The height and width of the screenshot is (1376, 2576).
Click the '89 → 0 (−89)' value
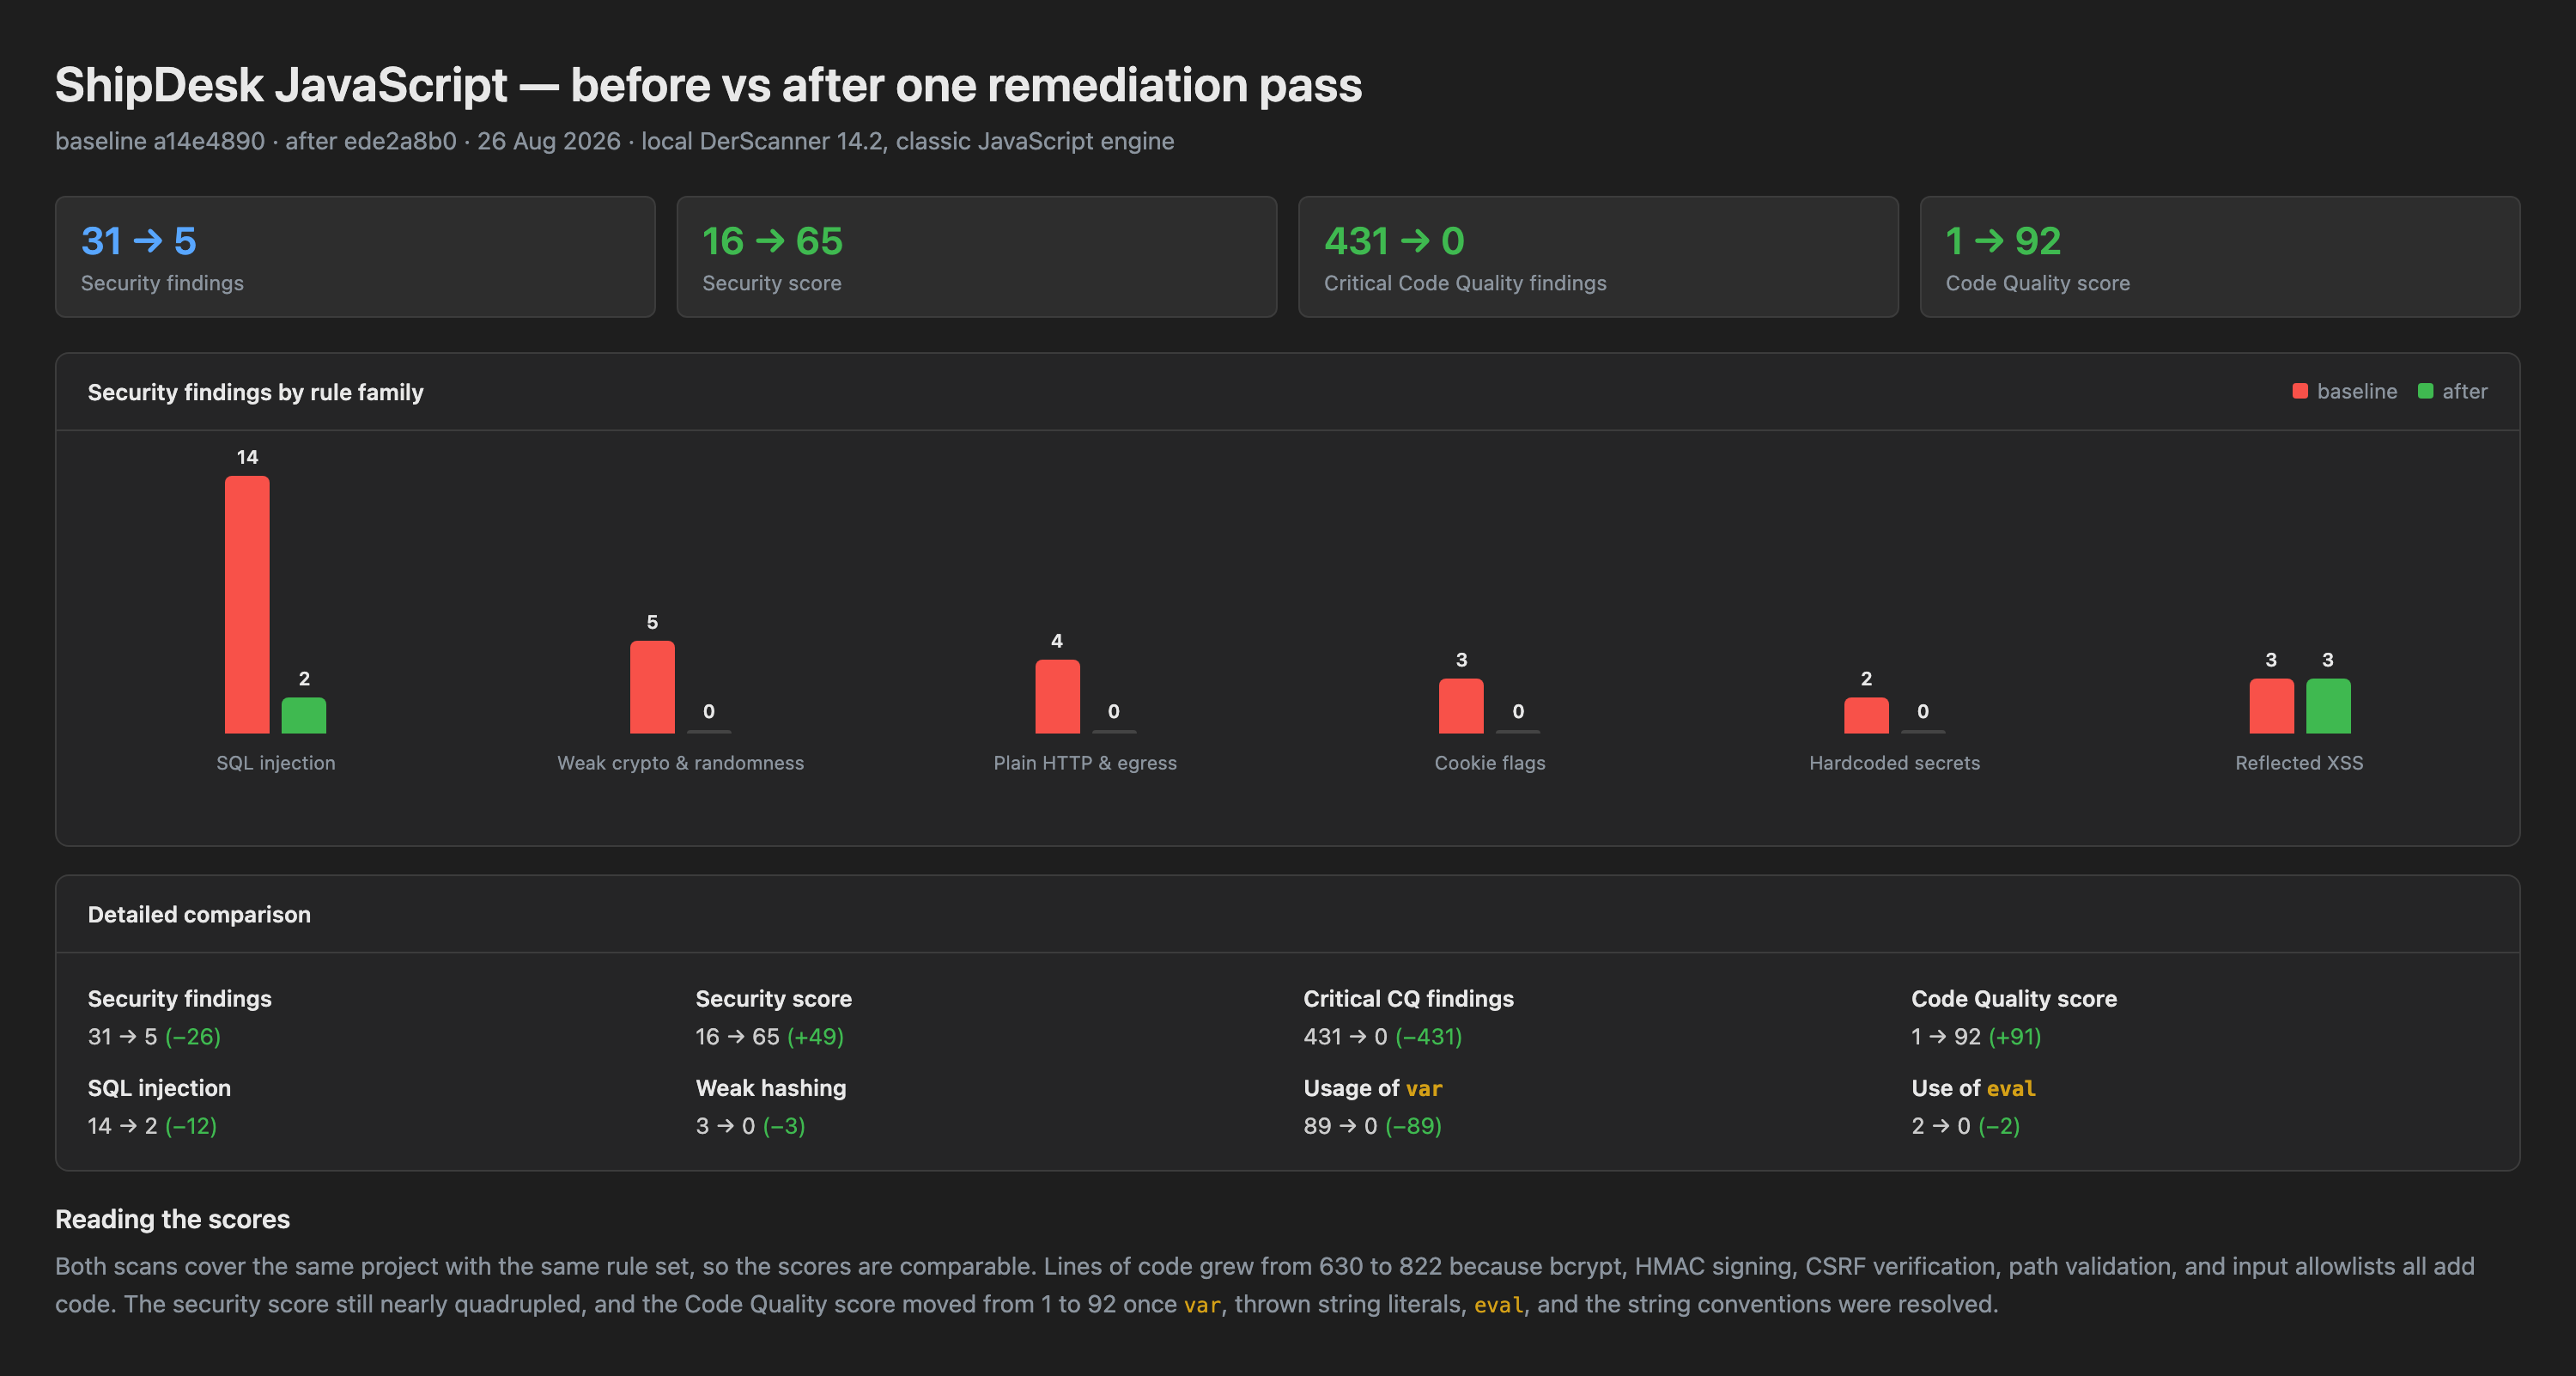click(1372, 1126)
